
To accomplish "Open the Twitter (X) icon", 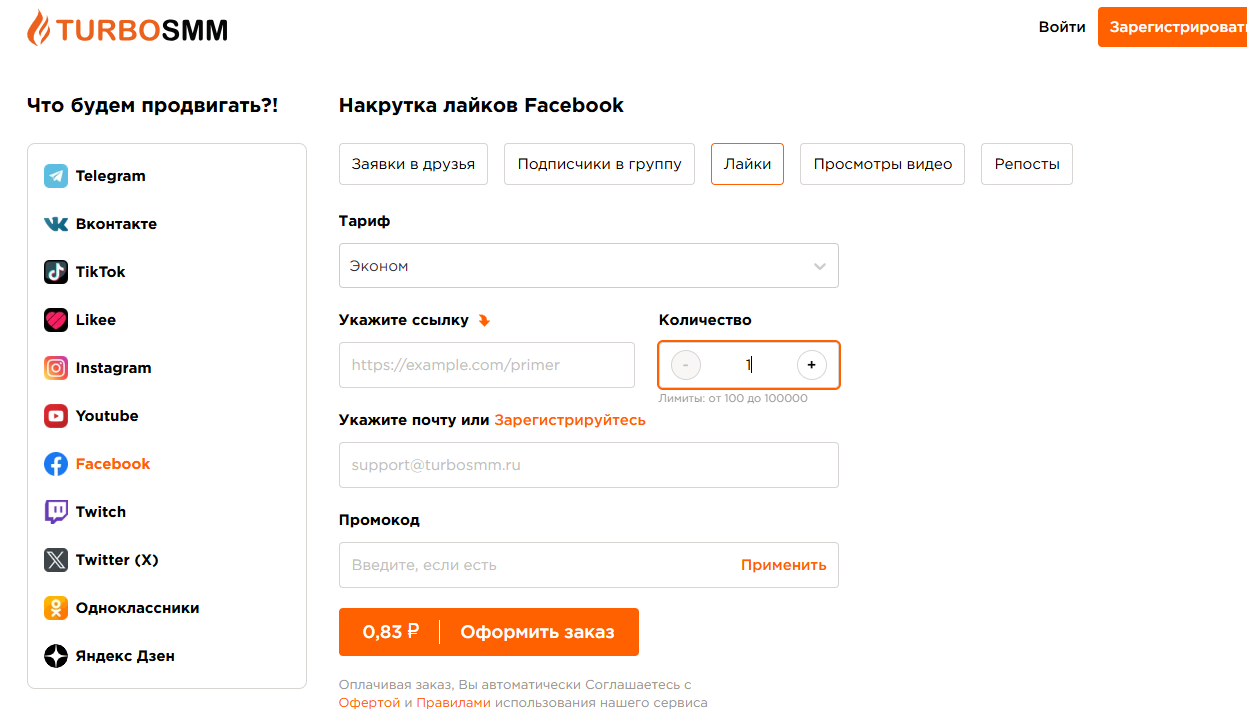I will click(x=56, y=560).
